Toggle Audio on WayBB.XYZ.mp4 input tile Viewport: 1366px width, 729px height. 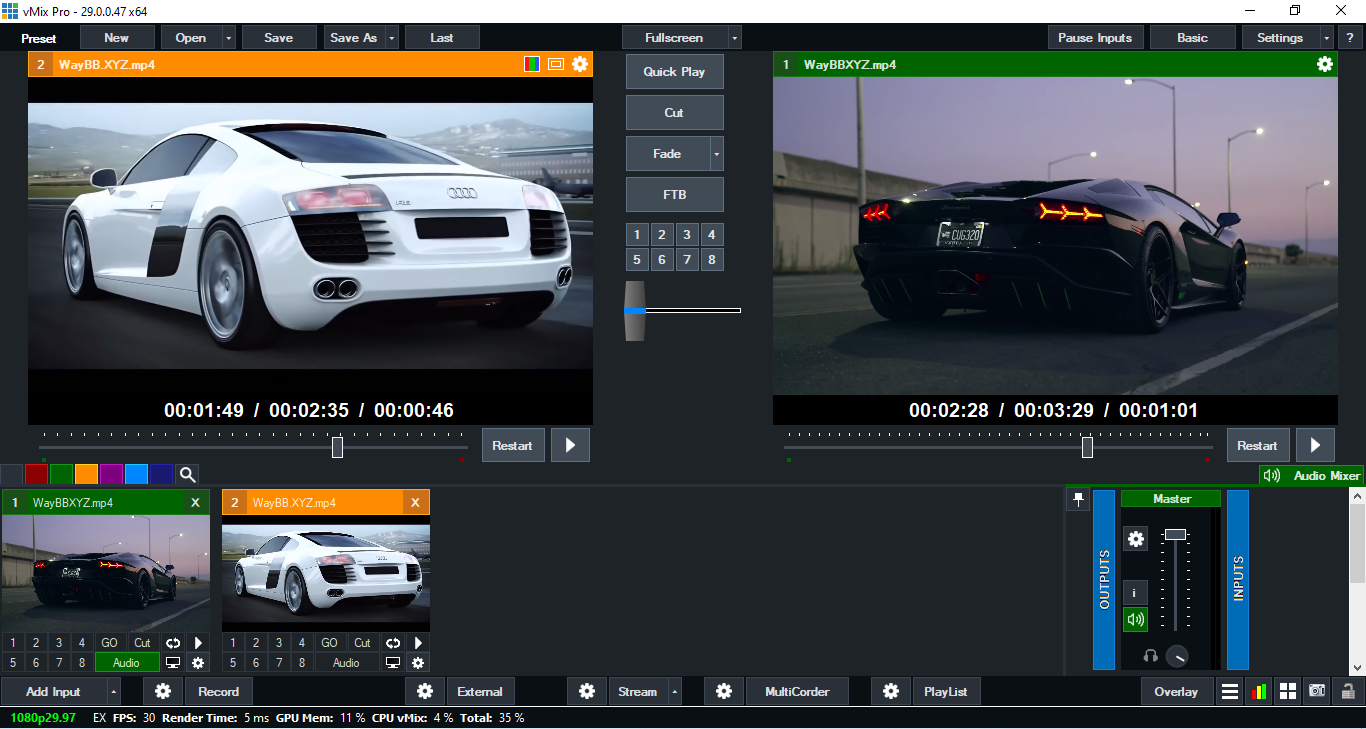347,662
